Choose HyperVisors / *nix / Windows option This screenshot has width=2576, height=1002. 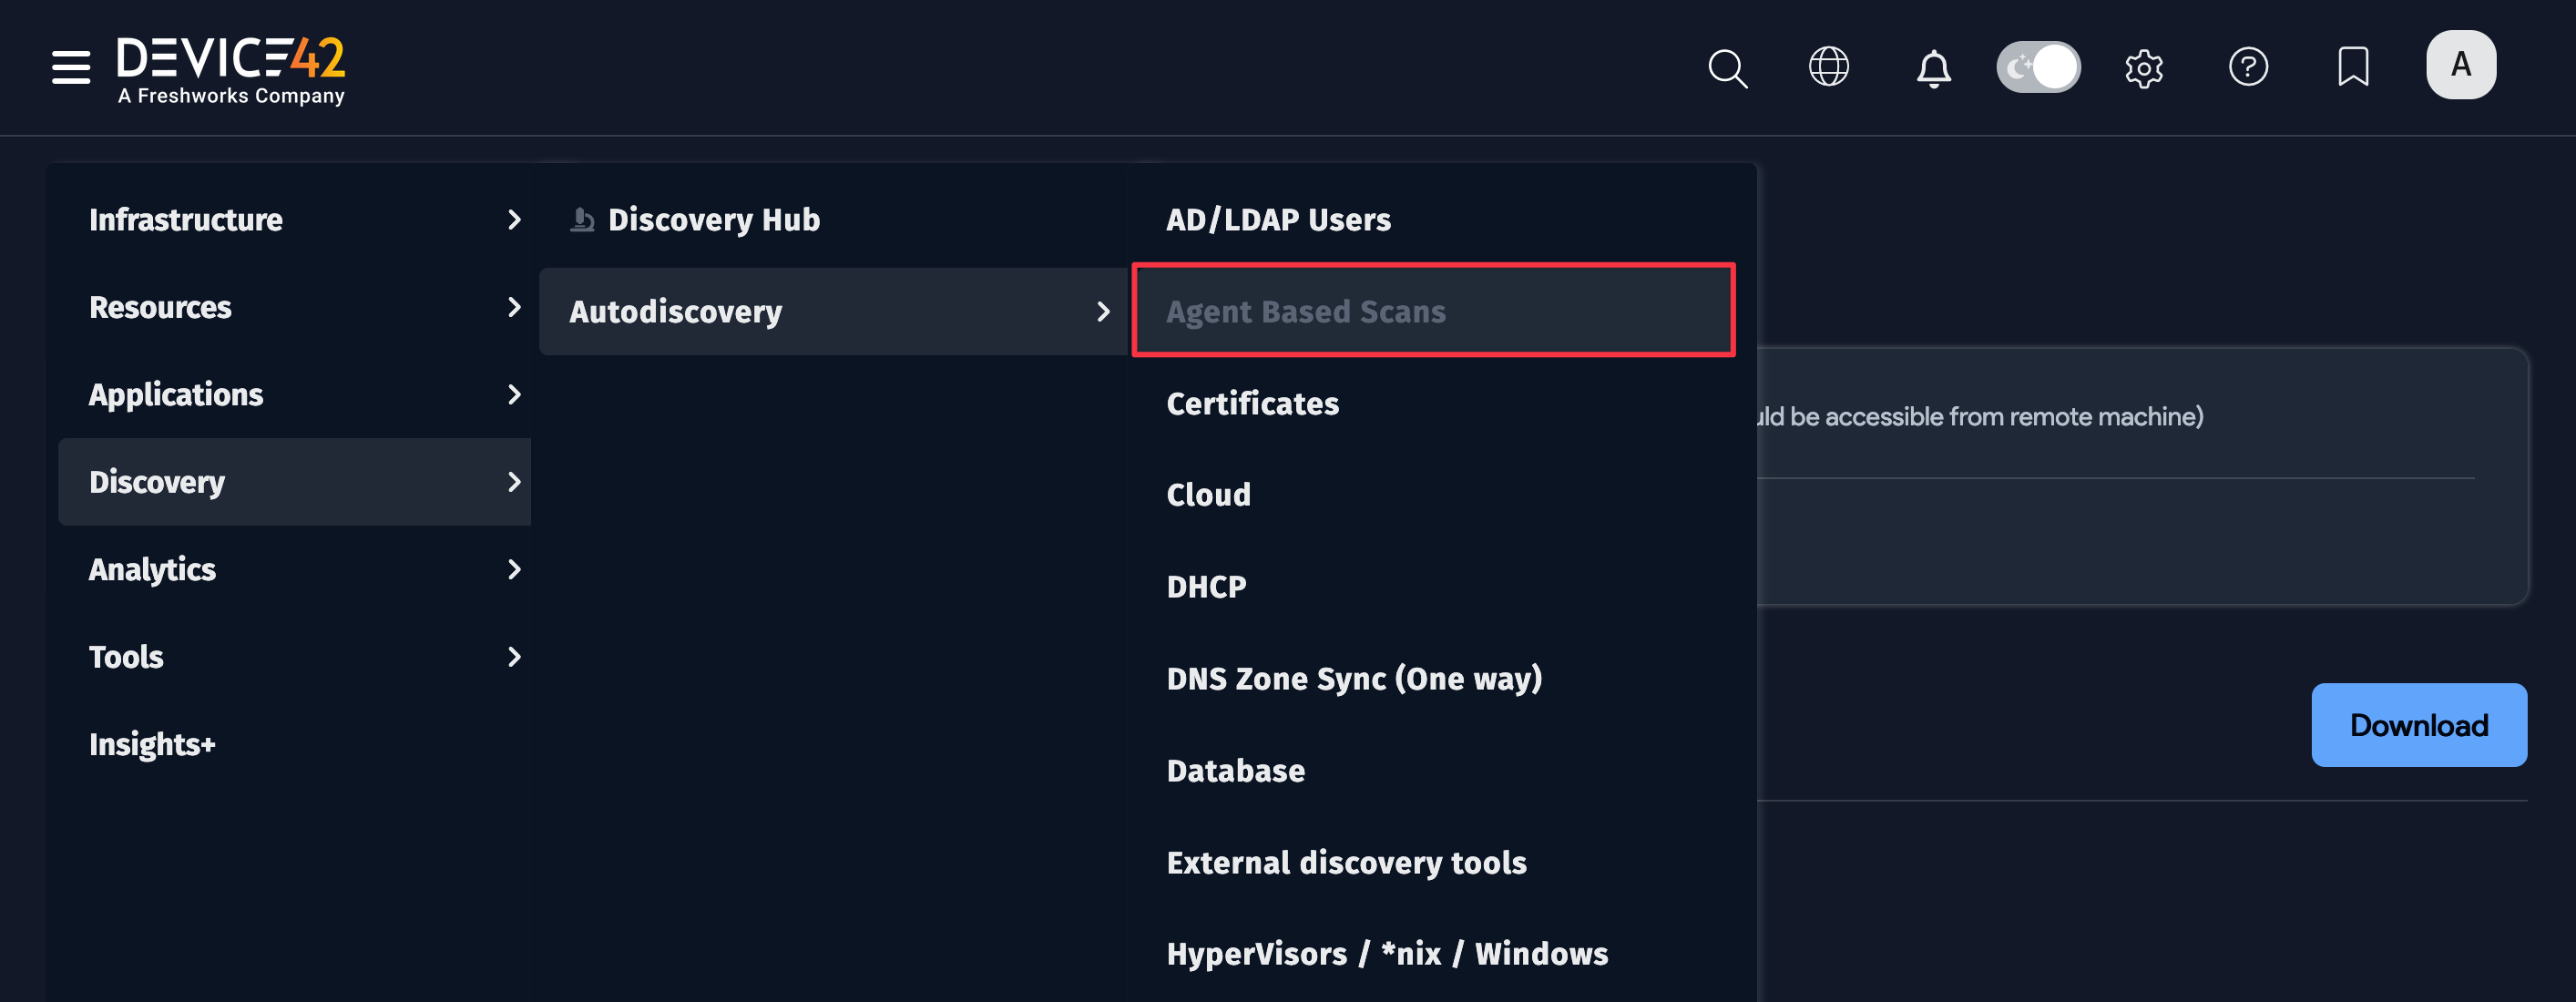1387,954
